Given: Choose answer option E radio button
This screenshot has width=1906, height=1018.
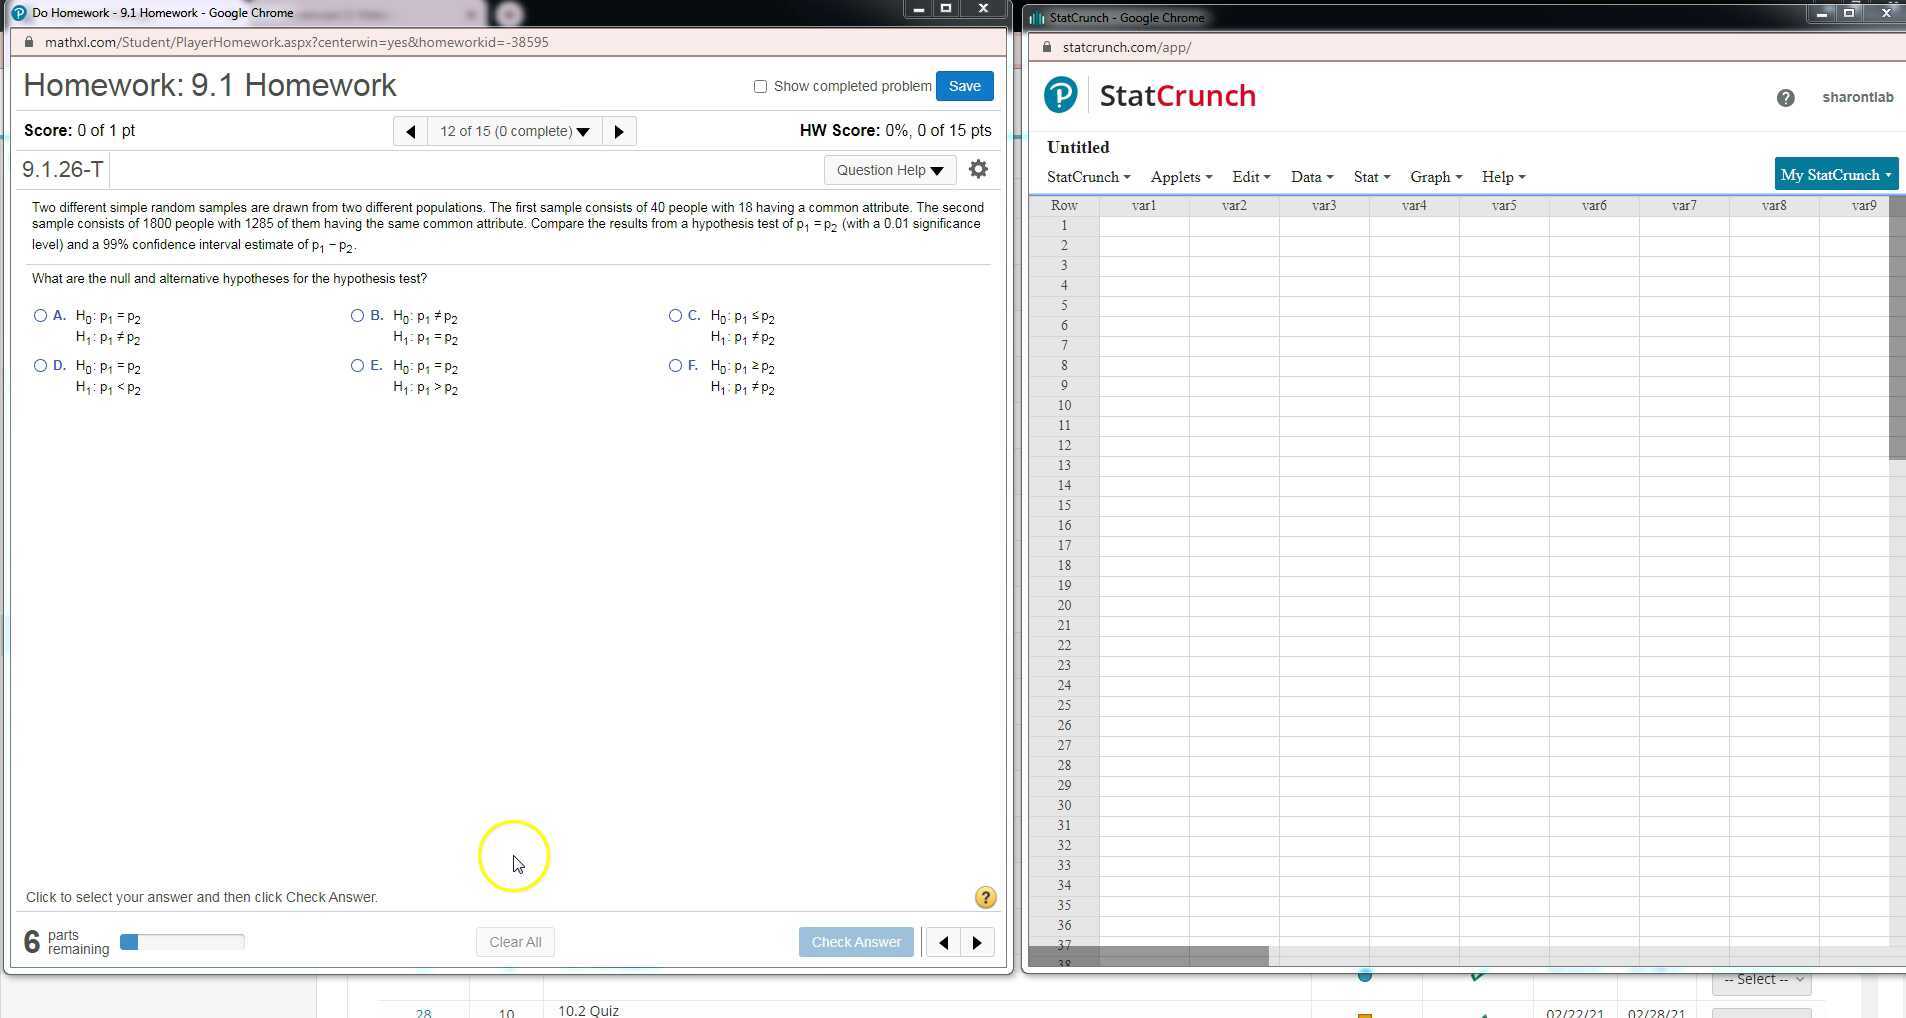Looking at the screenshot, I should point(358,366).
